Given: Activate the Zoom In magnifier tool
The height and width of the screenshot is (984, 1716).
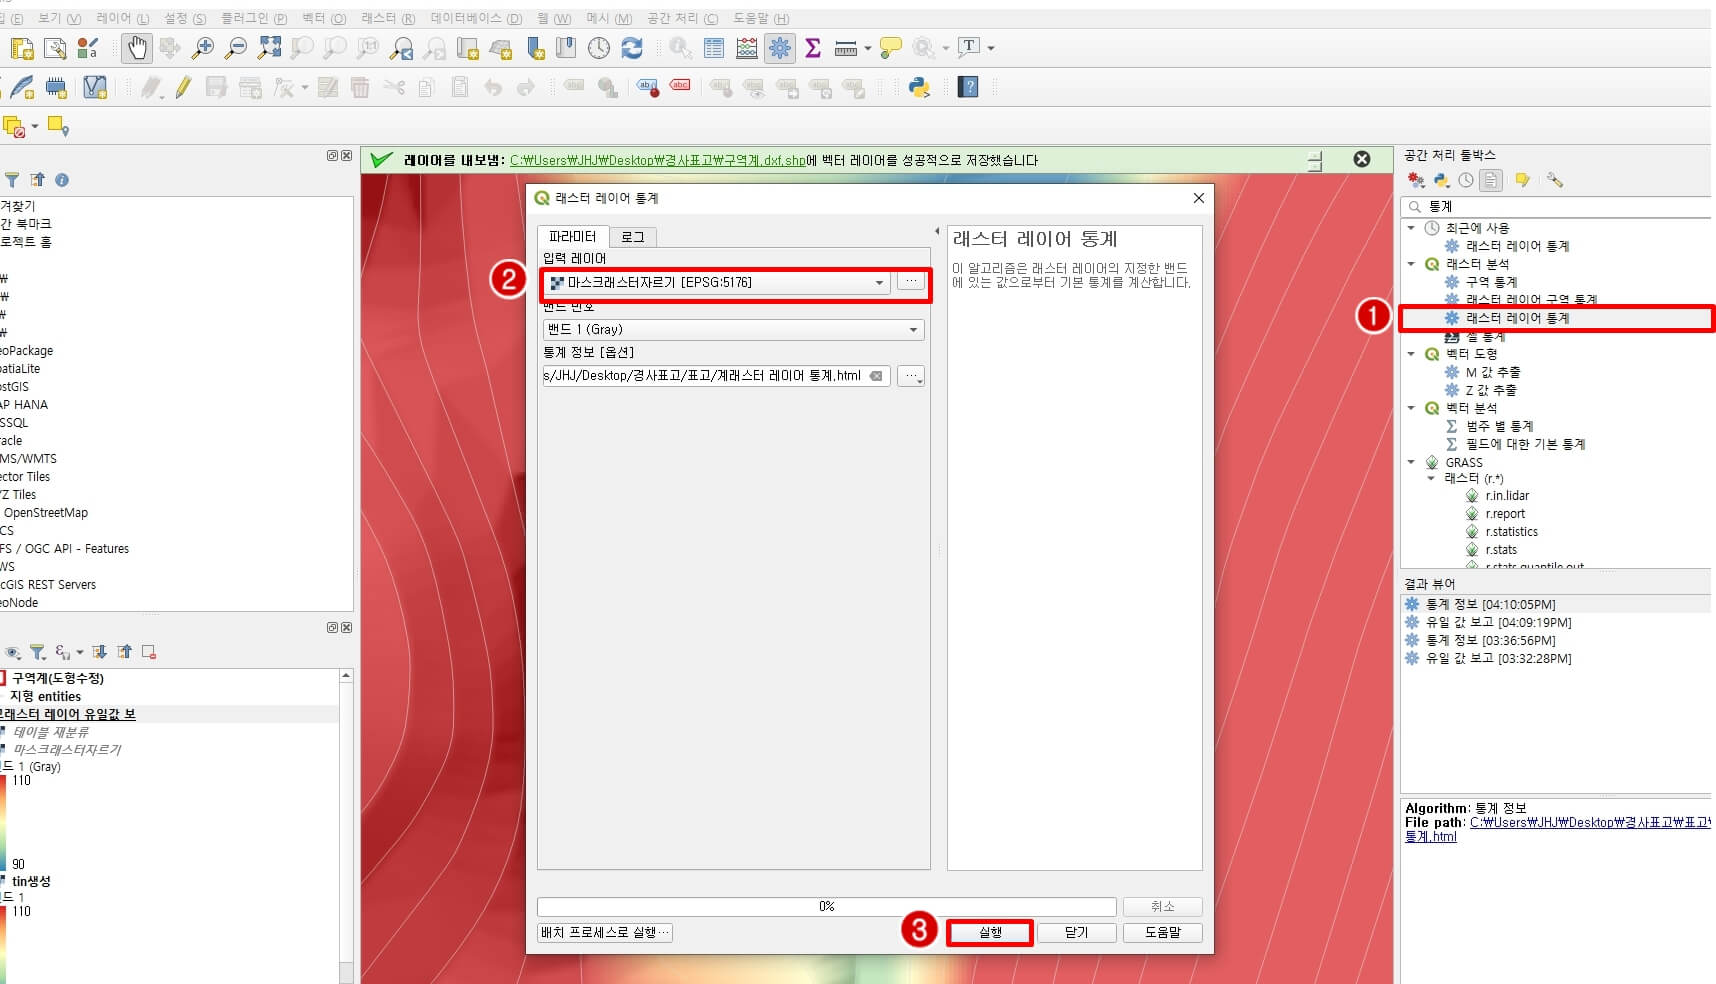Looking at the screenshot, I should point(203,47).
